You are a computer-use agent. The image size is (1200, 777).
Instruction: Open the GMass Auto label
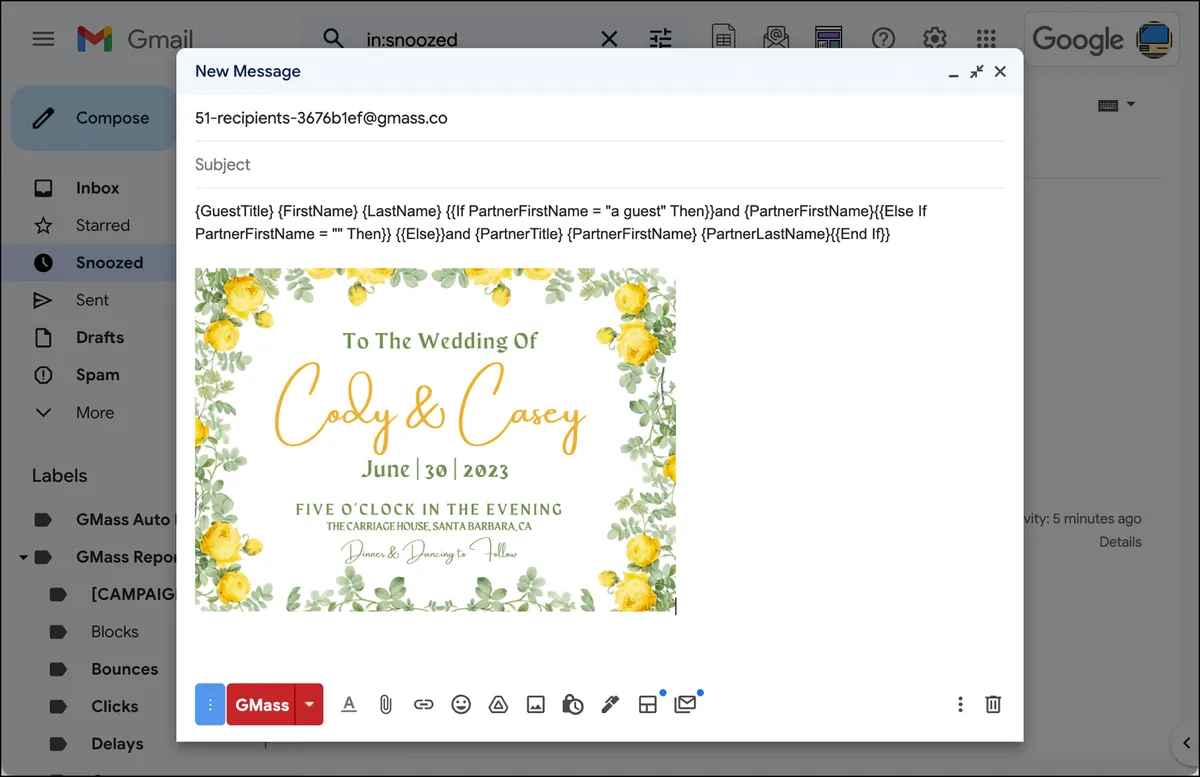(x=123, y=520)
